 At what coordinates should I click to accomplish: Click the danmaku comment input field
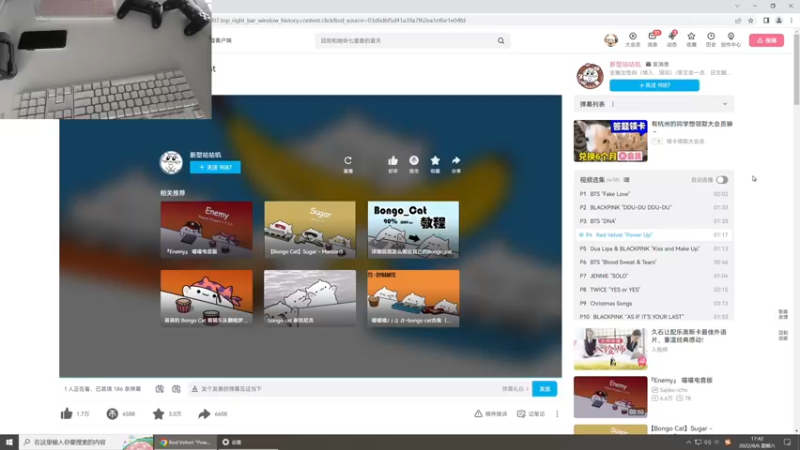pos(350,389)
